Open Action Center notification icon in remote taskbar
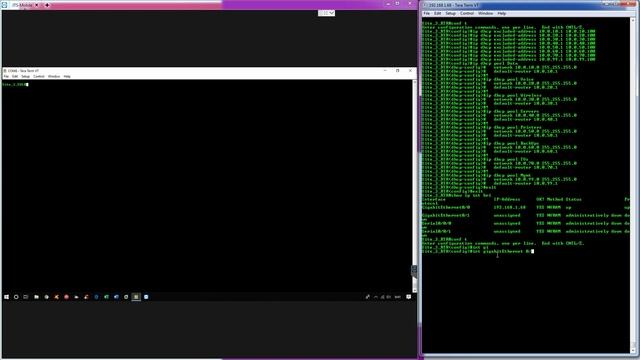The height and width of the screenshot is (360, 640). click(409, 297)
